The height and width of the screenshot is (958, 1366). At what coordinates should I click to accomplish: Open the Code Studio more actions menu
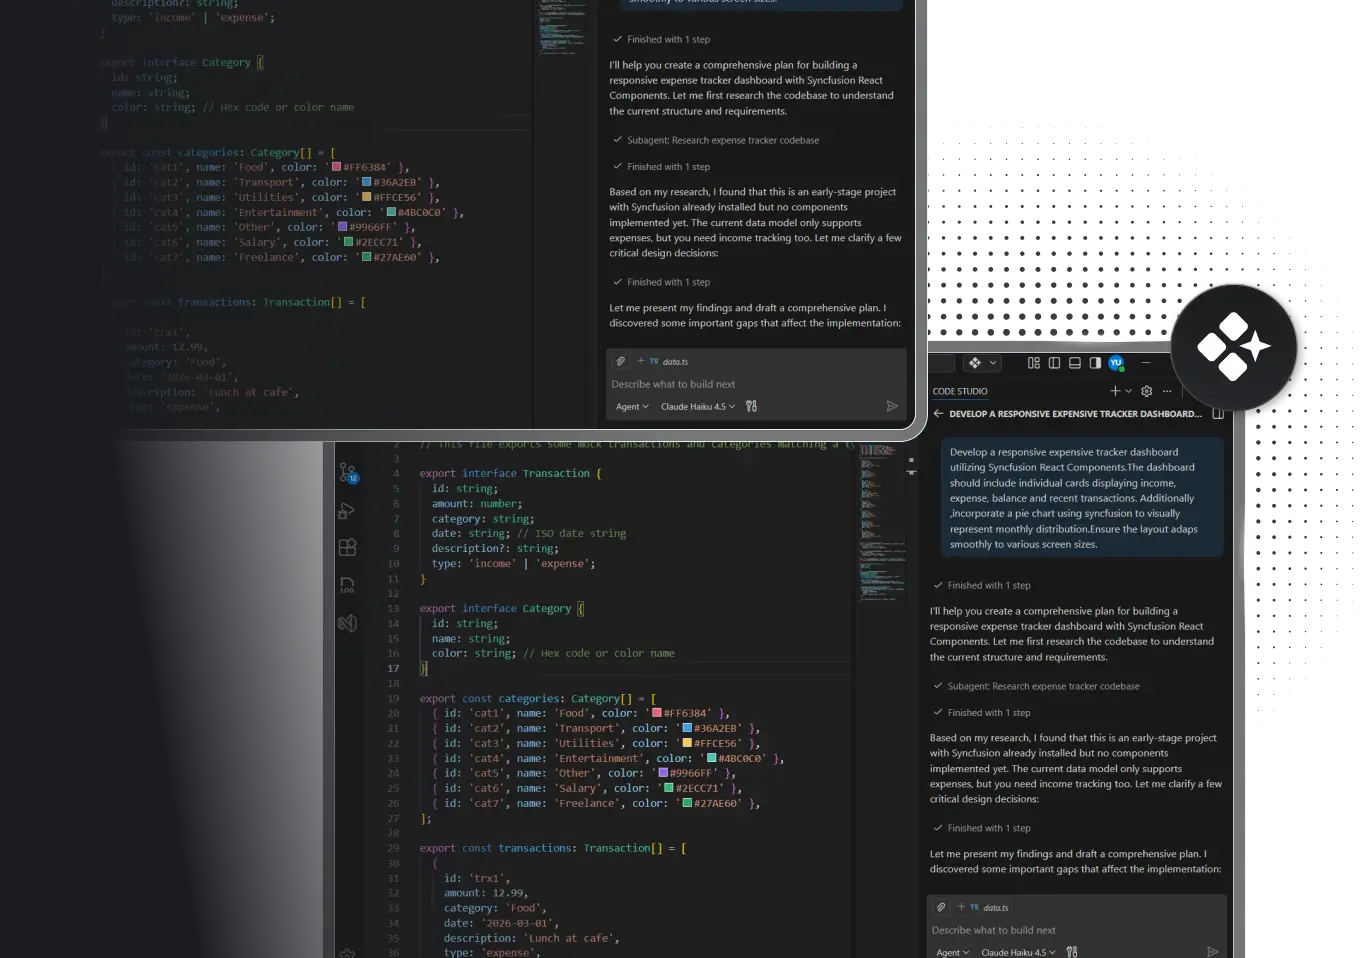(1167, 391)
